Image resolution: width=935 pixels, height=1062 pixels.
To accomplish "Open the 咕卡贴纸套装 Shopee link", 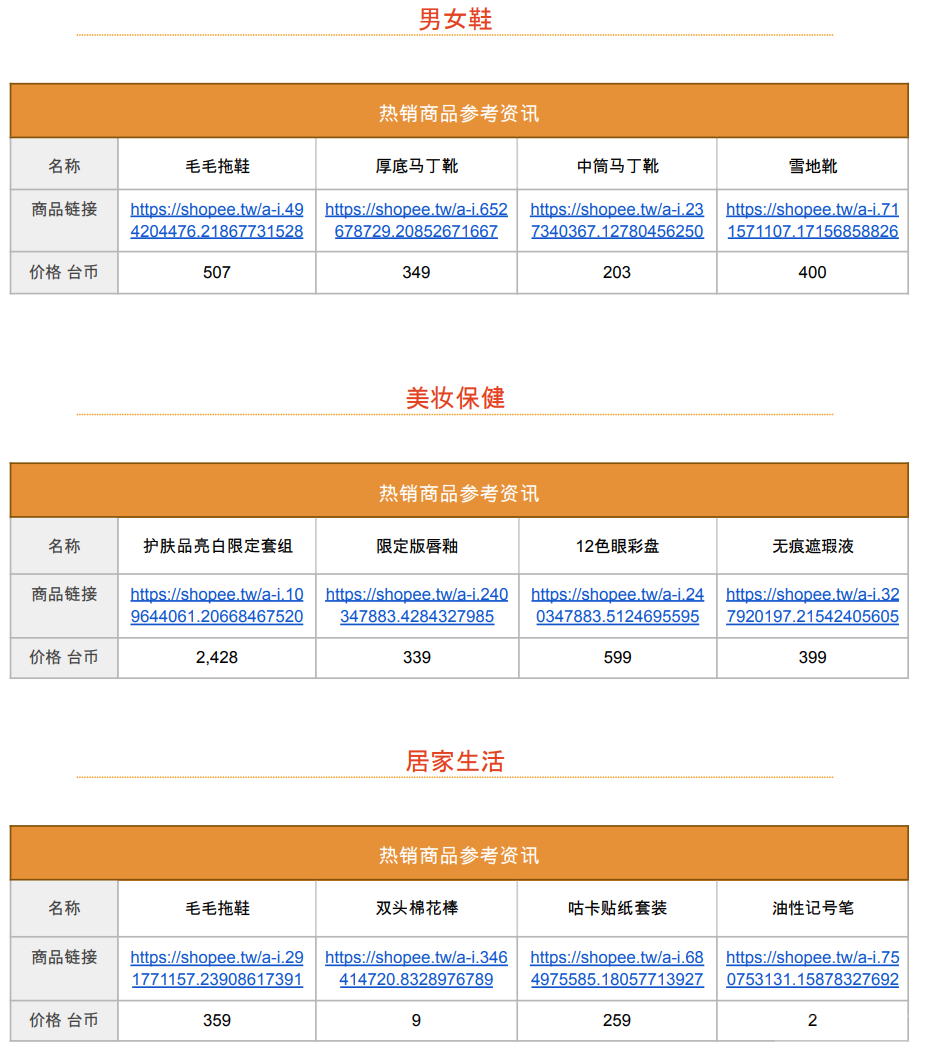I will point(615,967).
